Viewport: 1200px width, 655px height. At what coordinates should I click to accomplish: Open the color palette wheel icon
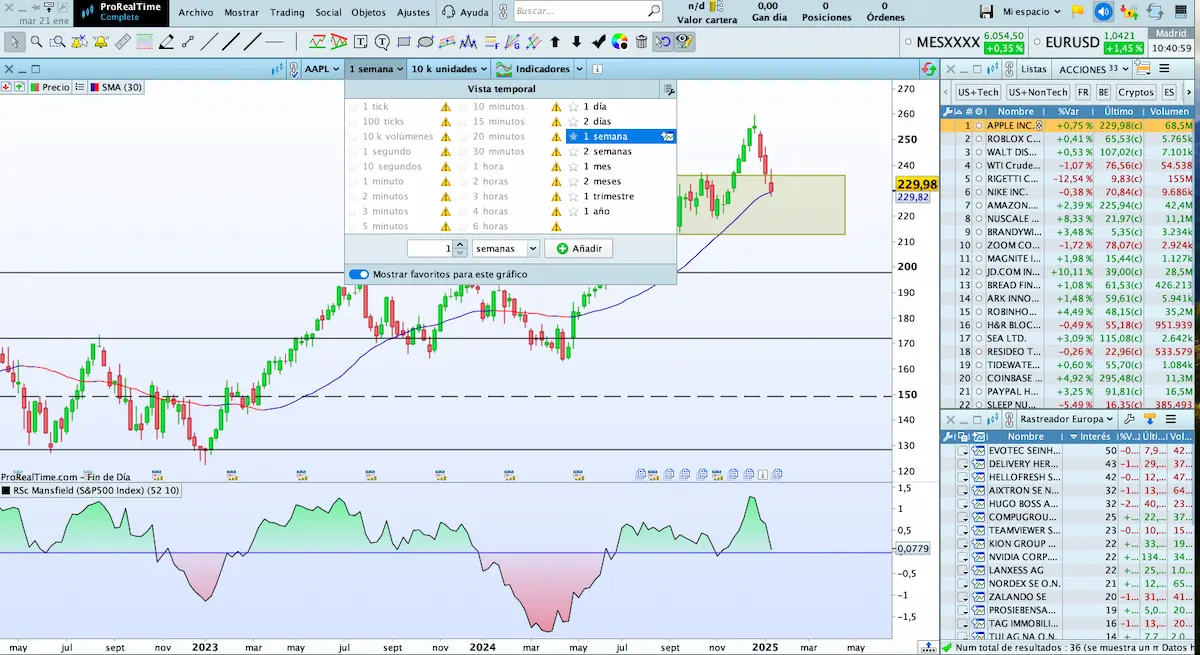click(x=619, y=42)
